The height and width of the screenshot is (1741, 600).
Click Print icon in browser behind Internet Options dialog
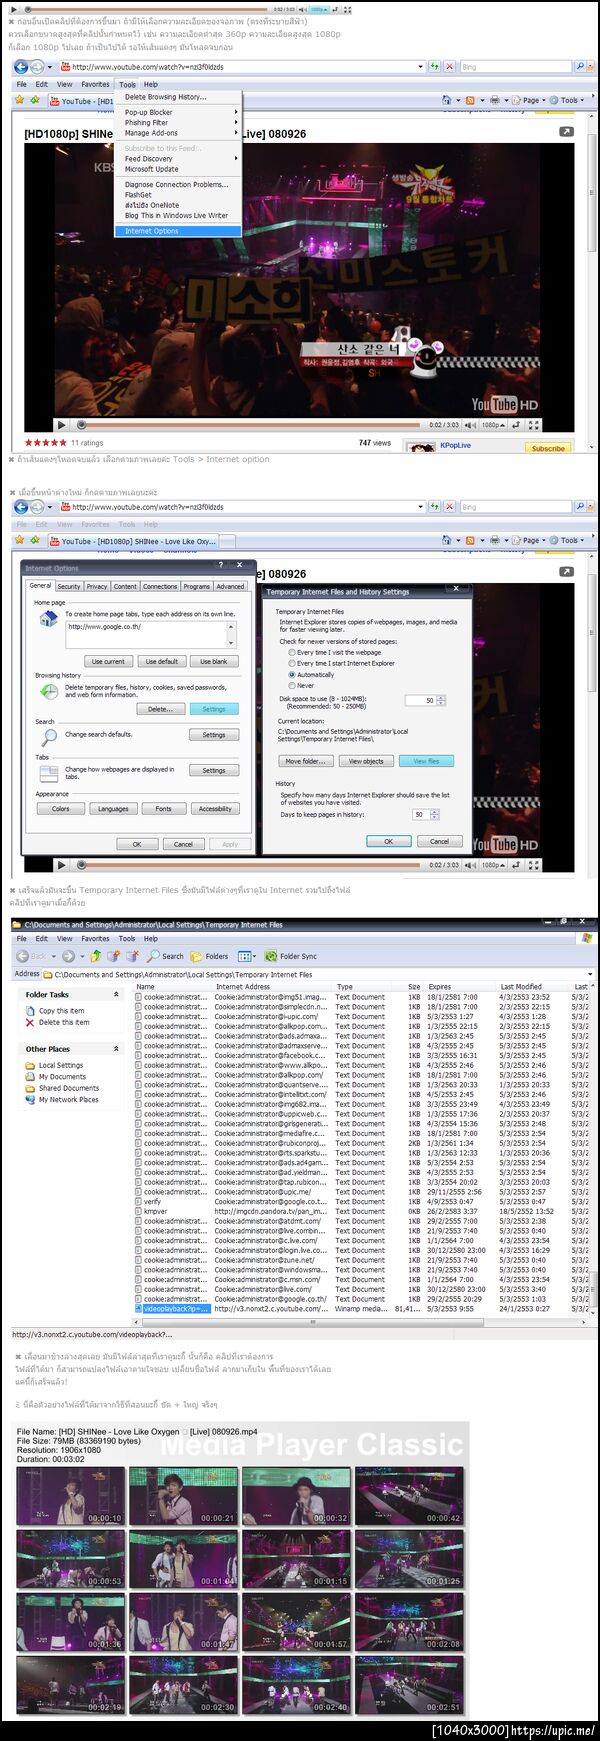pos(494,540)
